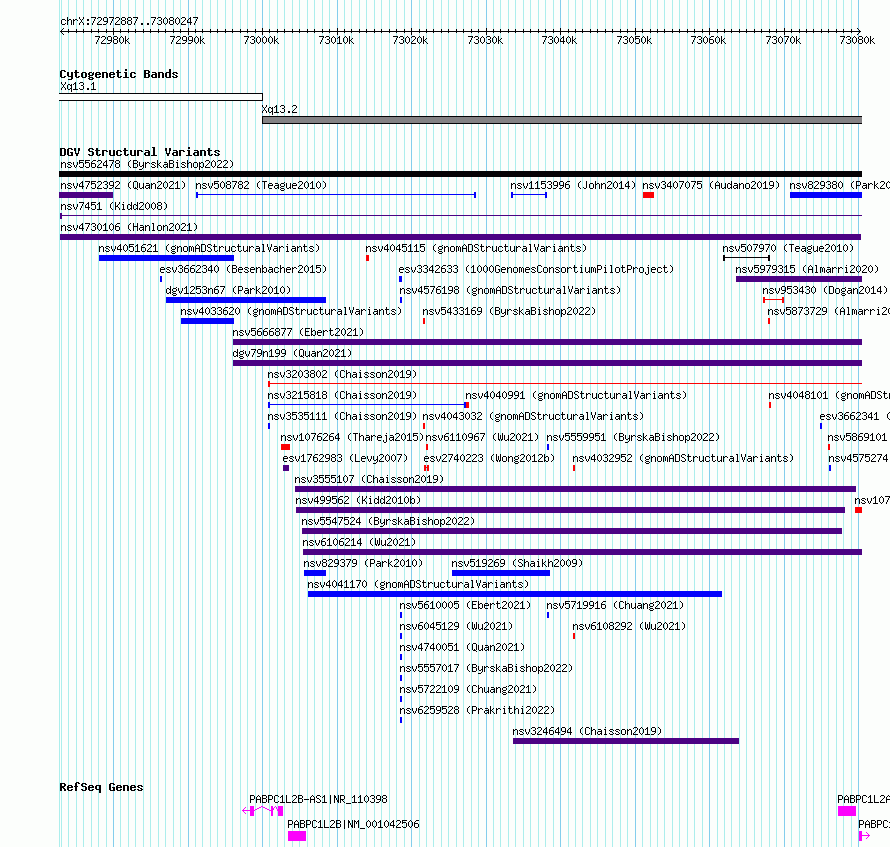The height and width of the screenshot is (847, 890).
Task: Click the 73040k ruler position label
Action: [559, 41]
